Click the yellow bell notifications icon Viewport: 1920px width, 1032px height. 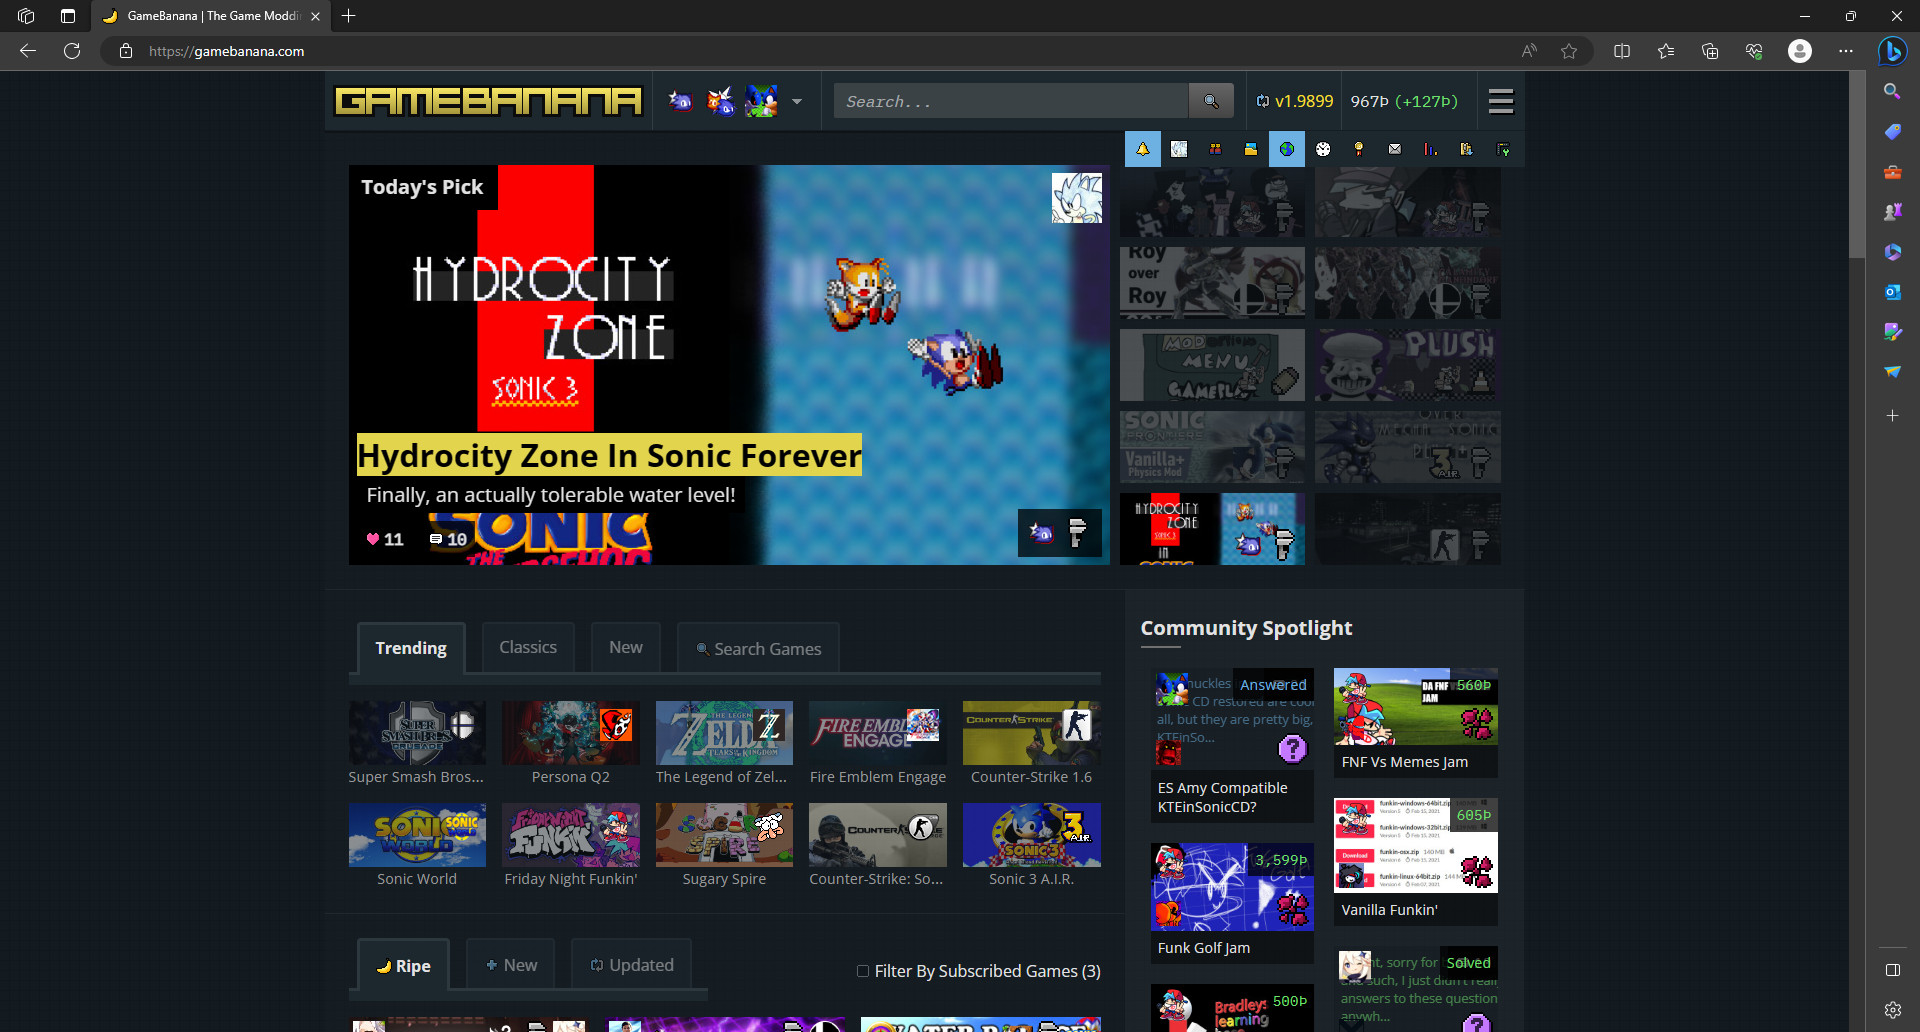tap(1143, 149)
